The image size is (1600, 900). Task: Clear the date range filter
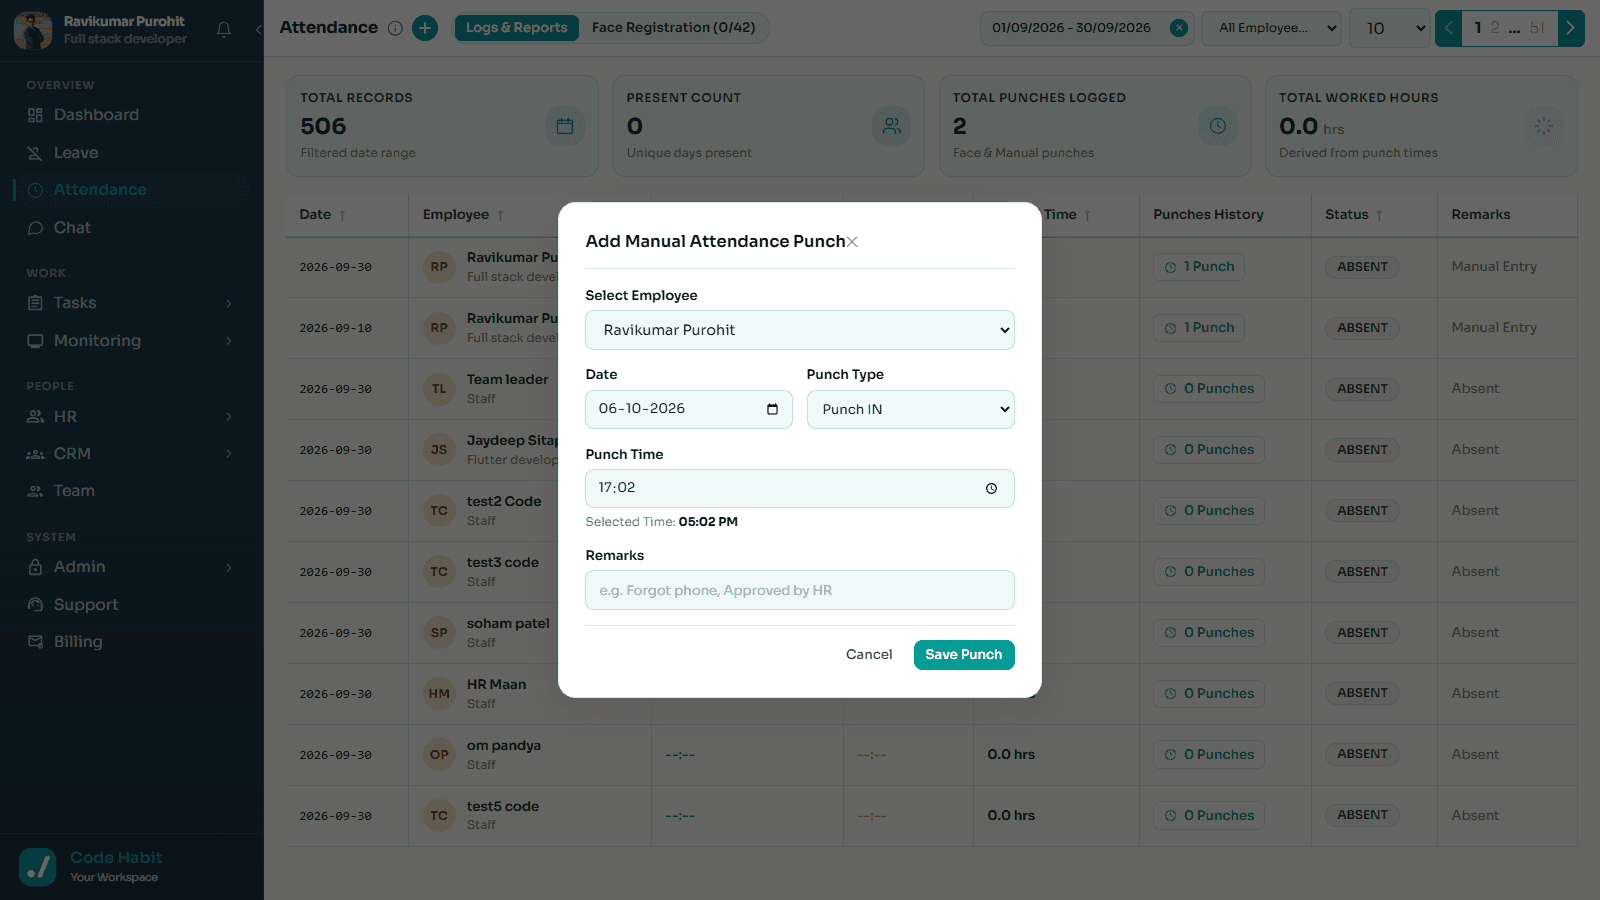pyautogui.click(x=1179, y=28)
